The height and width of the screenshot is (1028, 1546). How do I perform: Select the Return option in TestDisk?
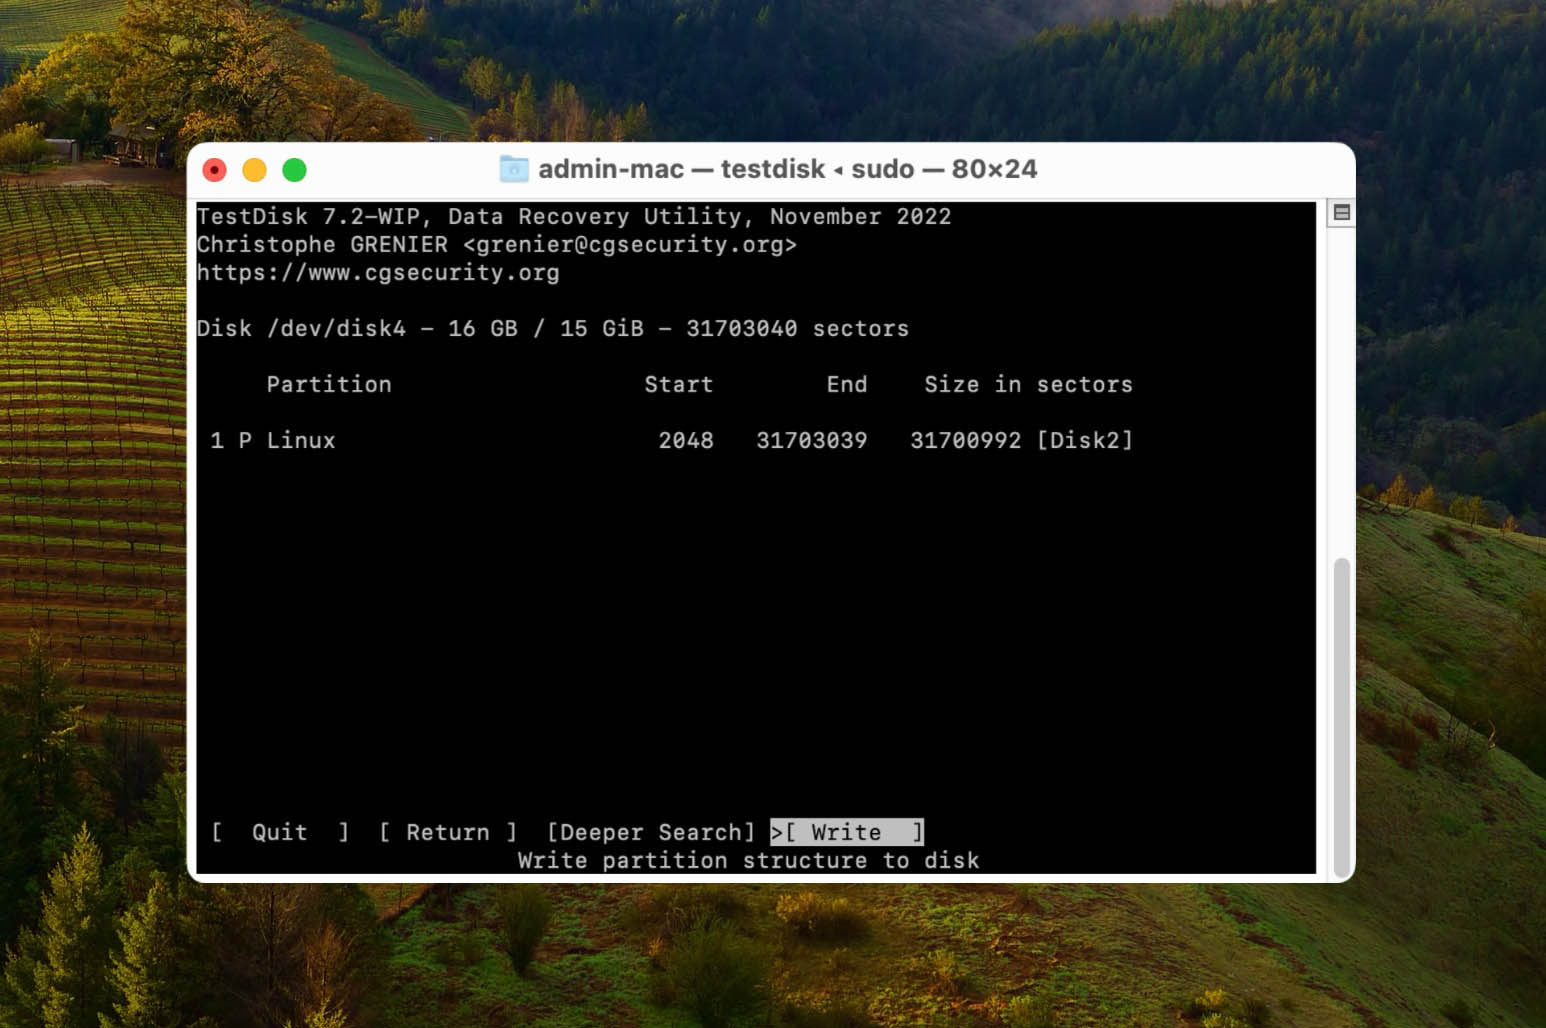pos(447,832)
